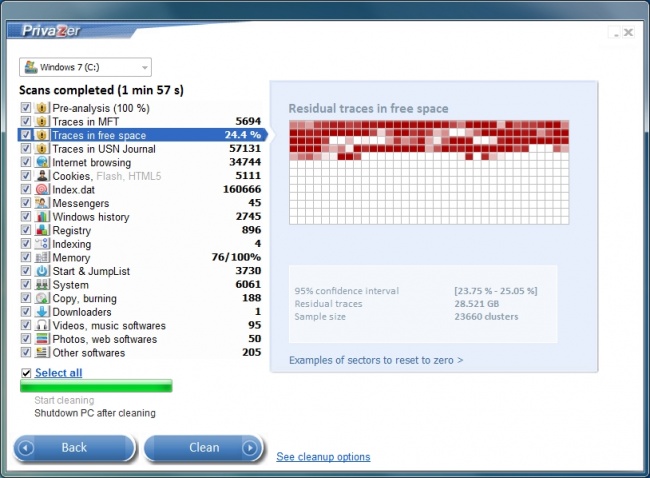
Task: Uncheck the Downloaders checkbox
Action: pyautogui.click(x=26, y=312)
